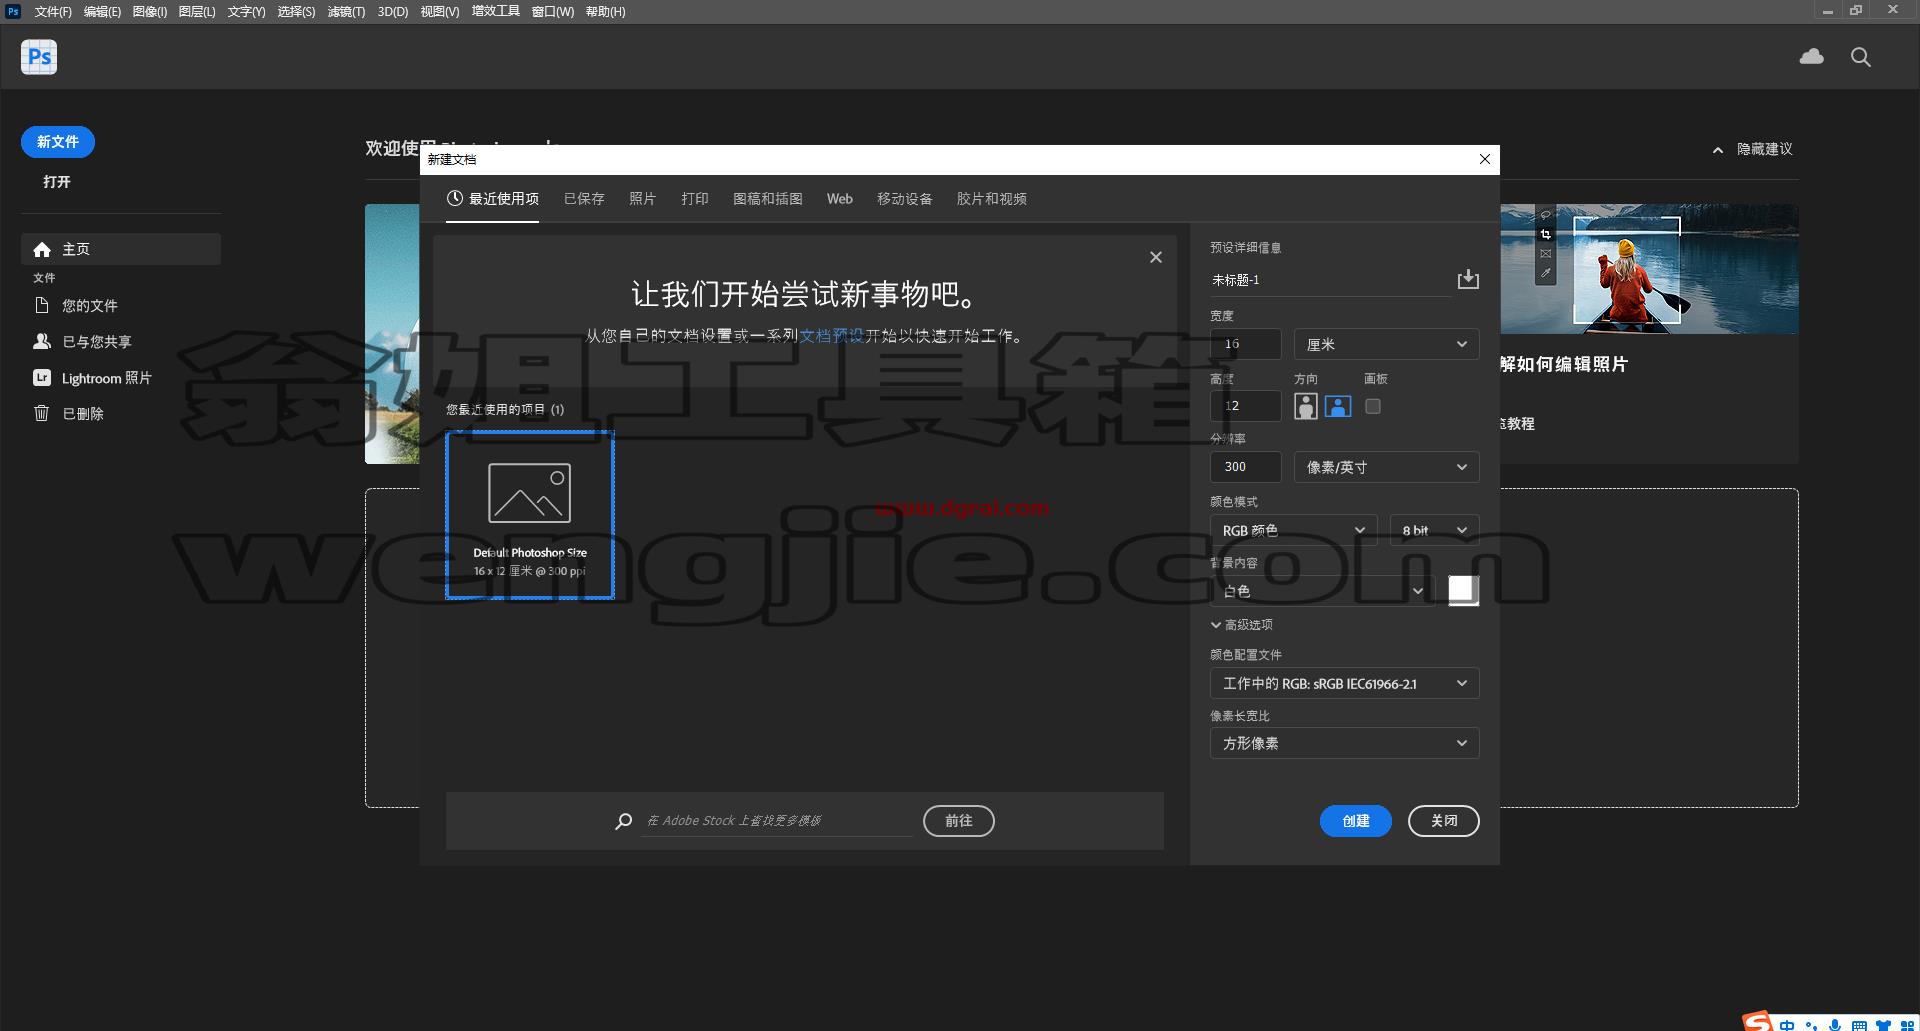Open the 滤镜(T) menu
The image size is (1920, 1031).
[x=346, y=11]
